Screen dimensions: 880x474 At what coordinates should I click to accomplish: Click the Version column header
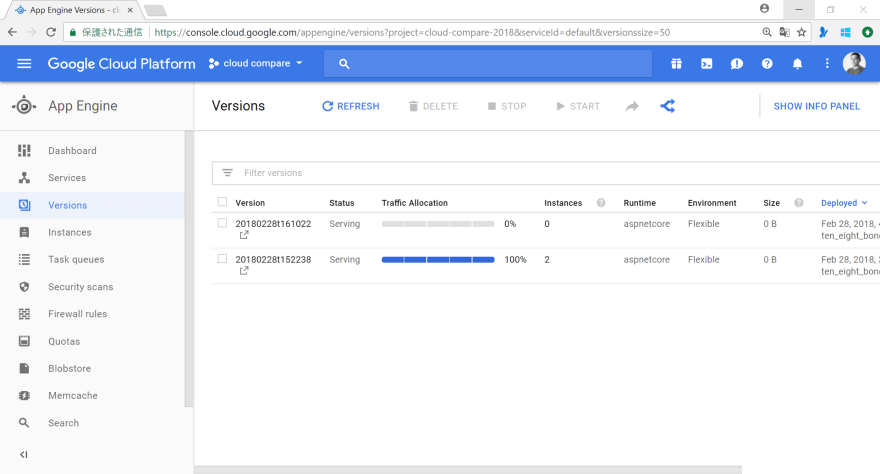250,203
